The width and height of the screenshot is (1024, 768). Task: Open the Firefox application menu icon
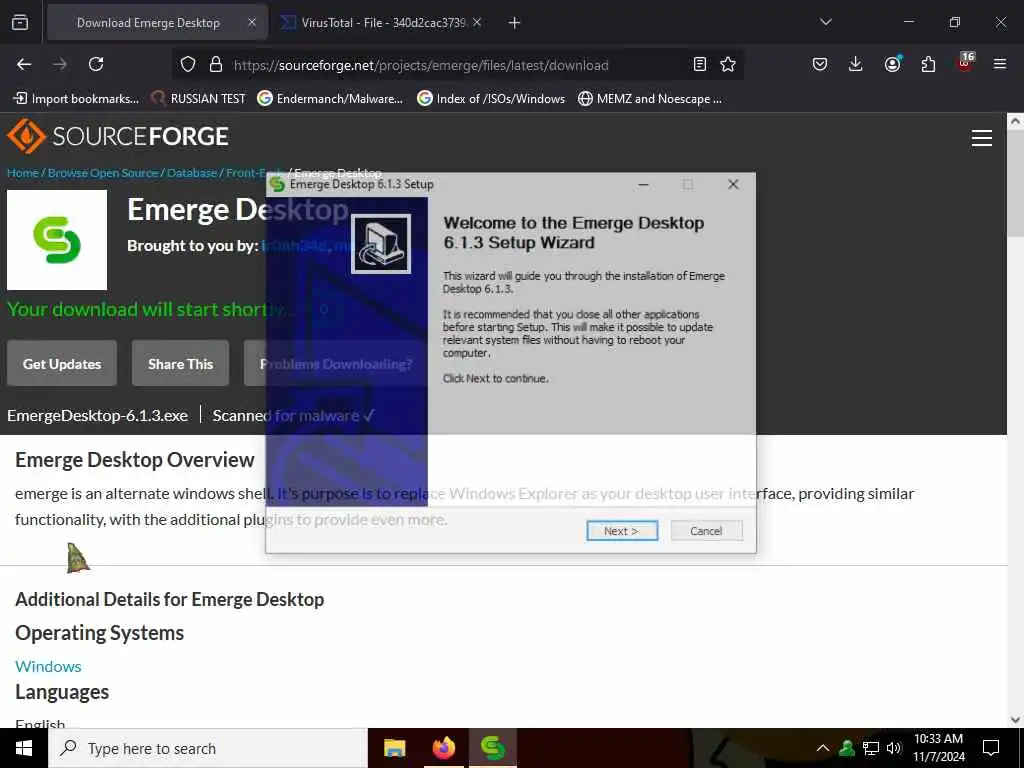click(999, 64)
